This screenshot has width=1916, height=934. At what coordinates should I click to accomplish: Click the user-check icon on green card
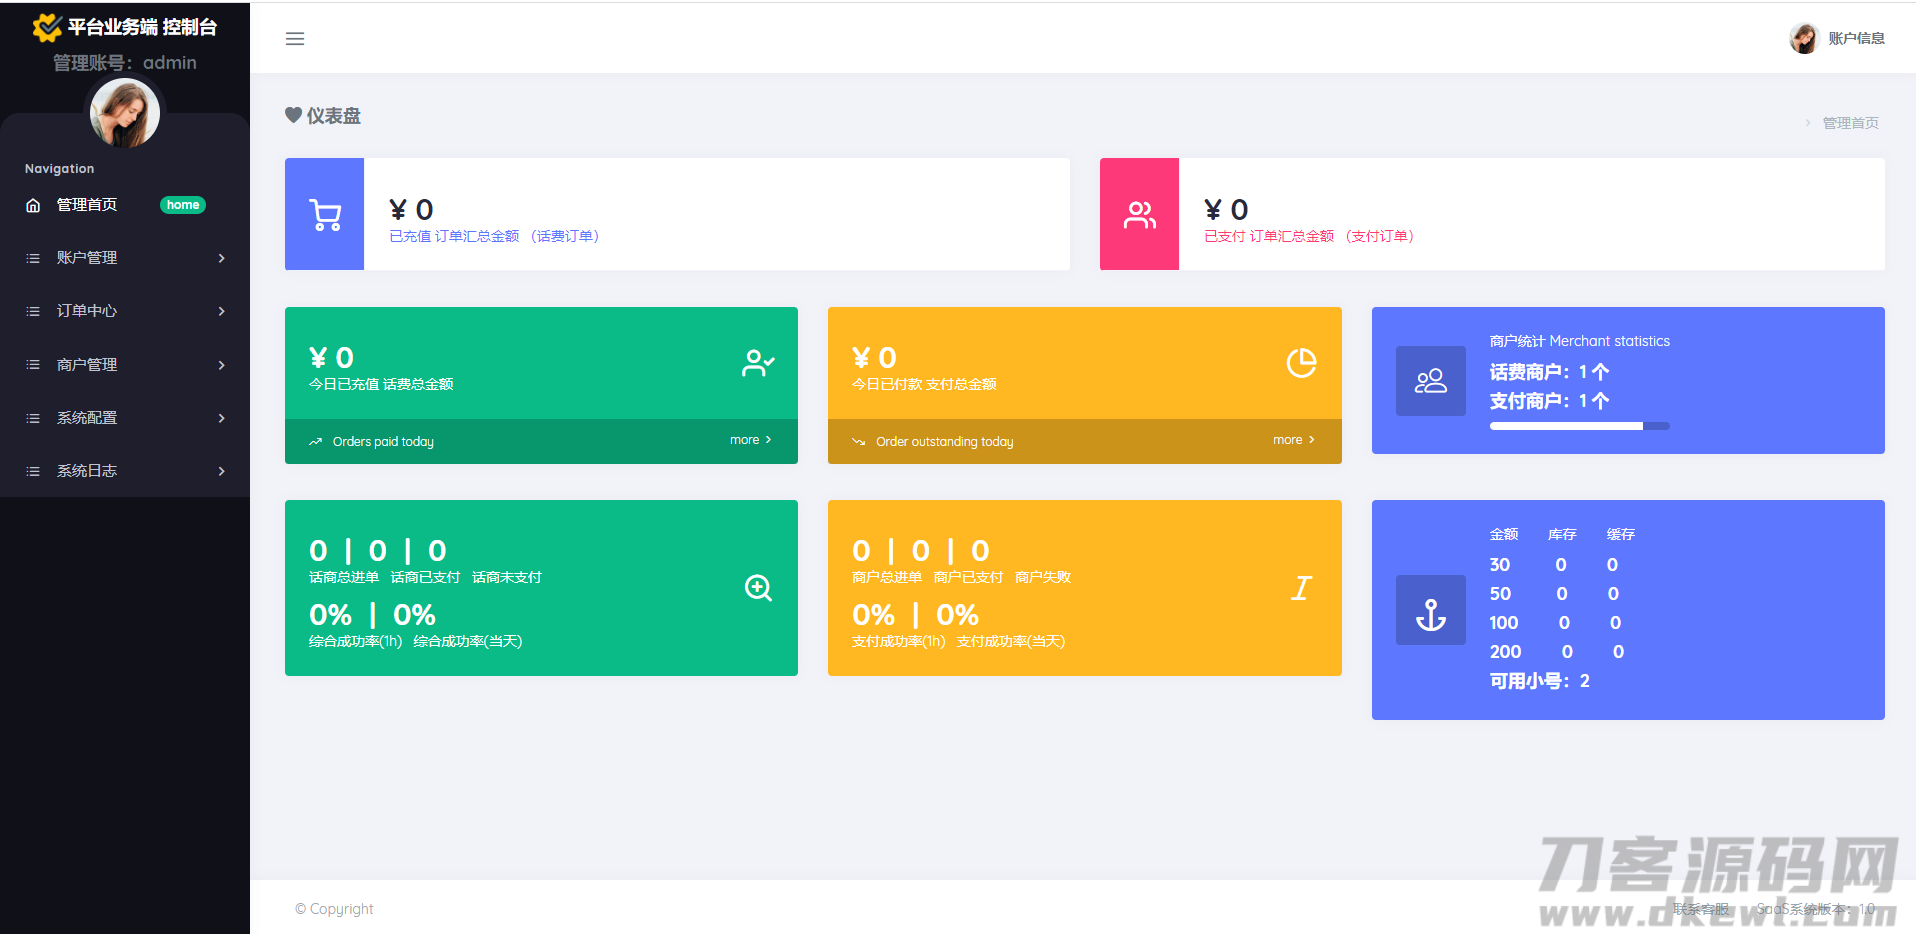[x=758, y=363]
